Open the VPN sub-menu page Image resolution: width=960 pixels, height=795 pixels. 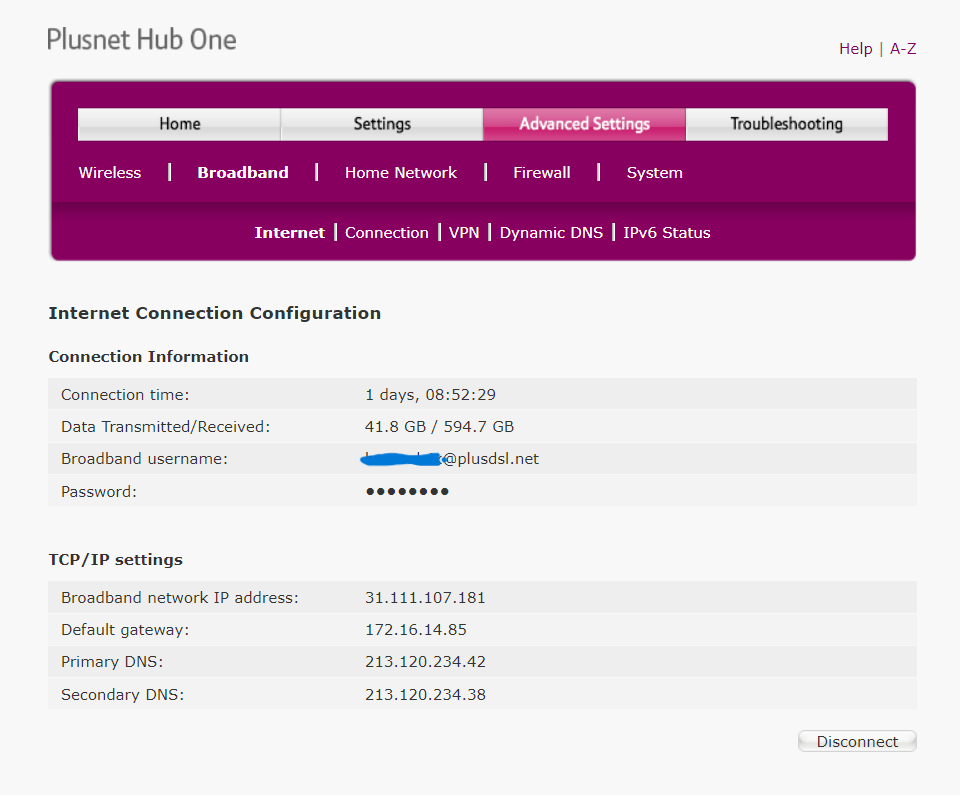point(464,233)
